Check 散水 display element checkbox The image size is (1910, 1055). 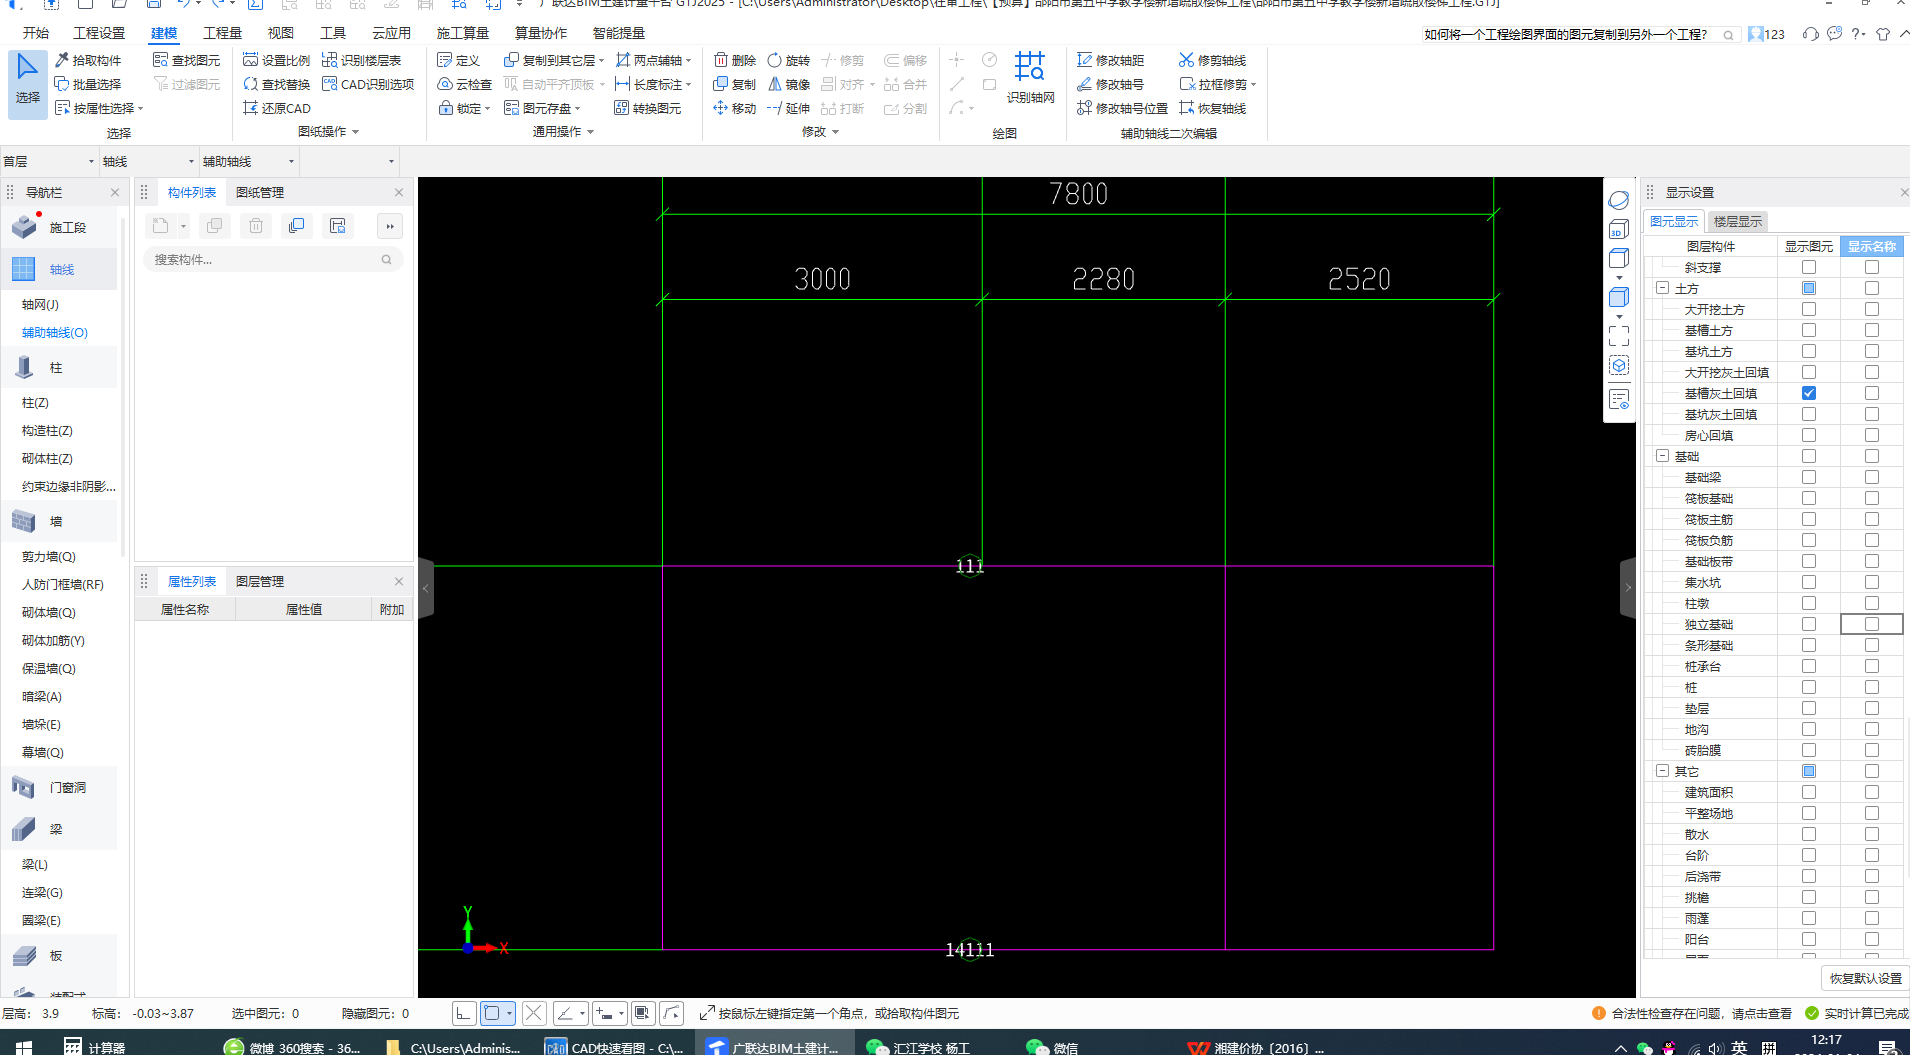tap(1809, 834)
